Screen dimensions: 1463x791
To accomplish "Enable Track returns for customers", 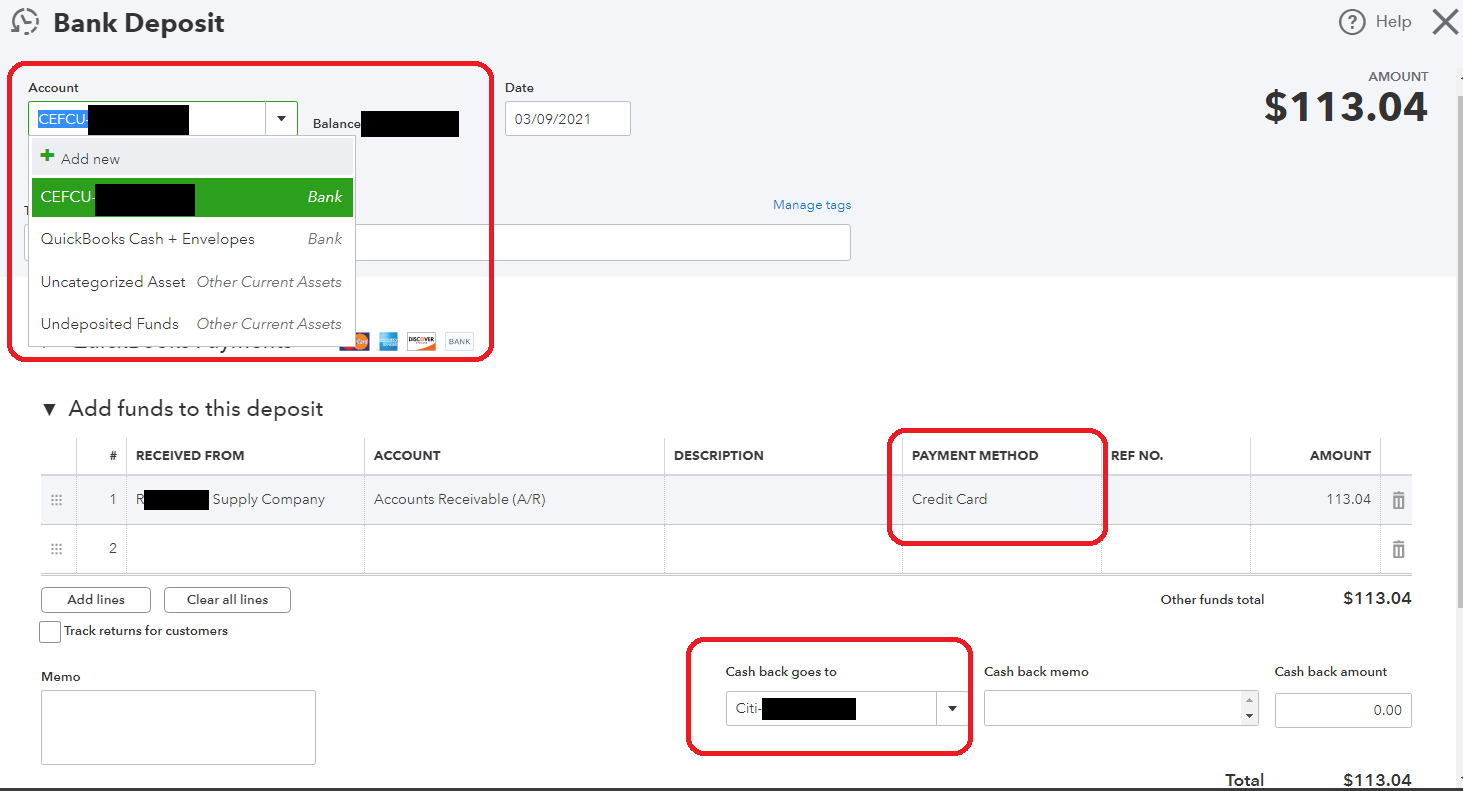I will [49, 631].
